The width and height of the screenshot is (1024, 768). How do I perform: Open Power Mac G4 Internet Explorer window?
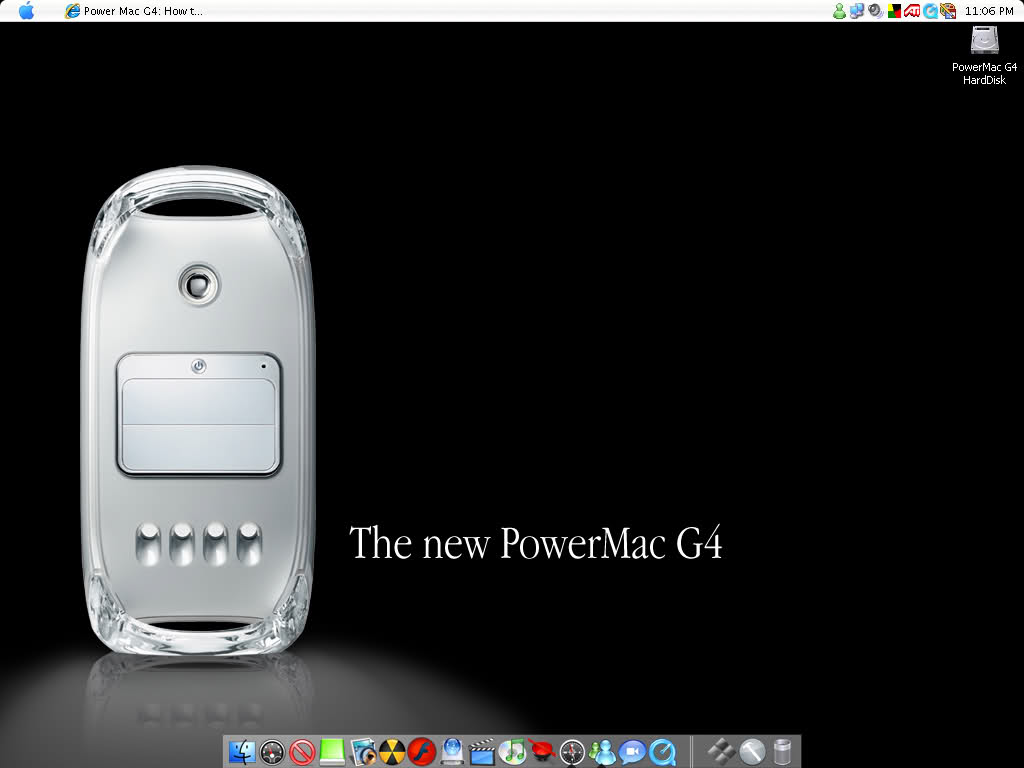click(134, 10)
